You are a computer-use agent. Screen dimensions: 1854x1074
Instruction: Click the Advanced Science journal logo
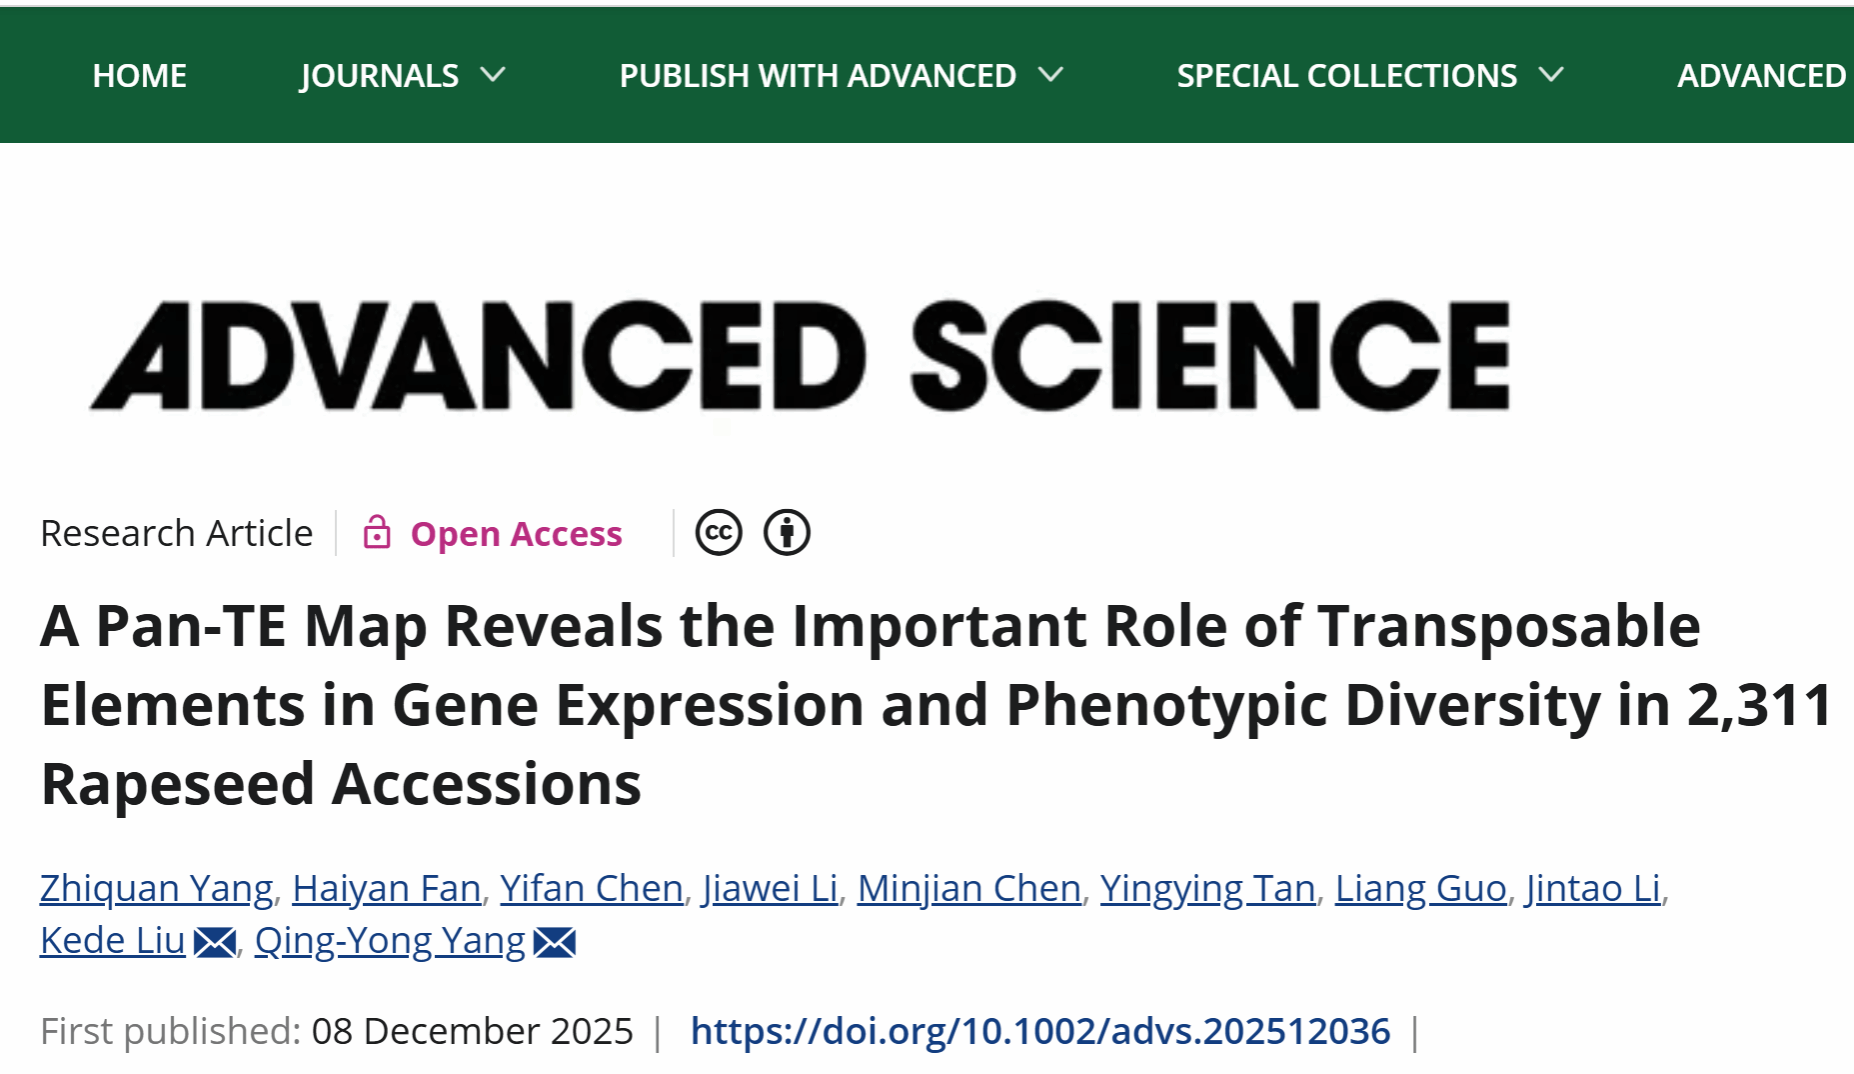pos(800,356)
